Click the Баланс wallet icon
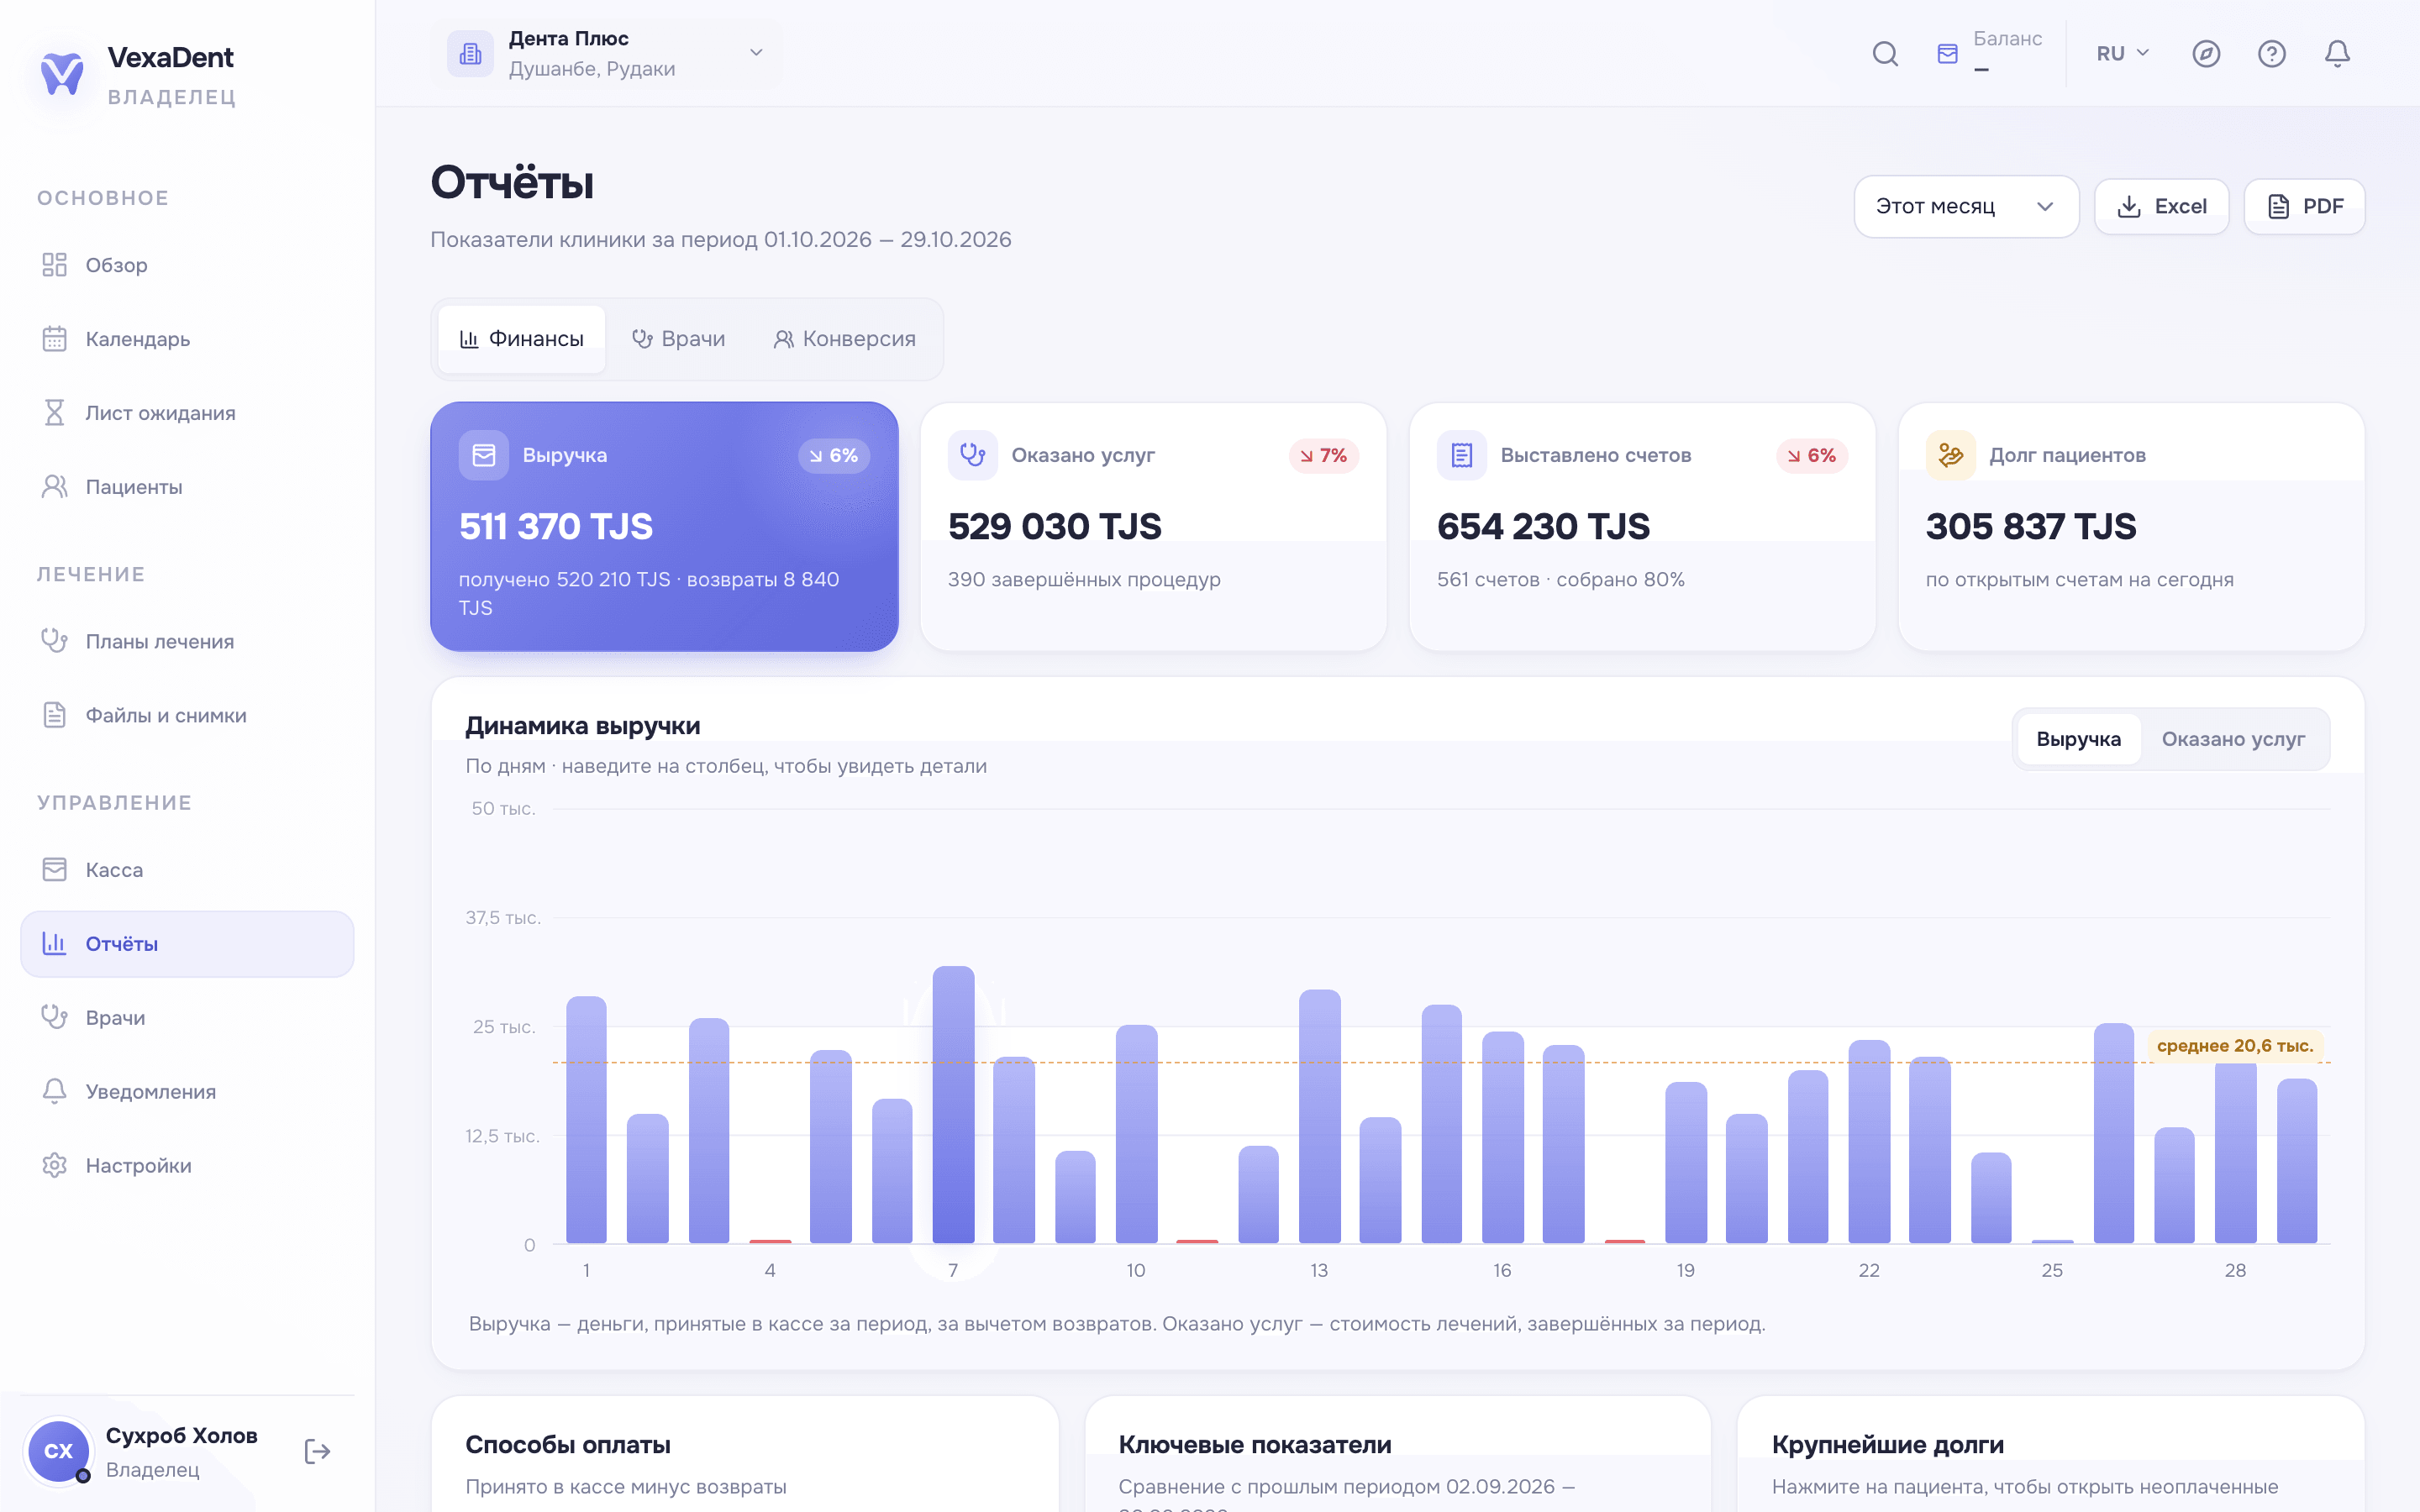 tap(1947, 54)
